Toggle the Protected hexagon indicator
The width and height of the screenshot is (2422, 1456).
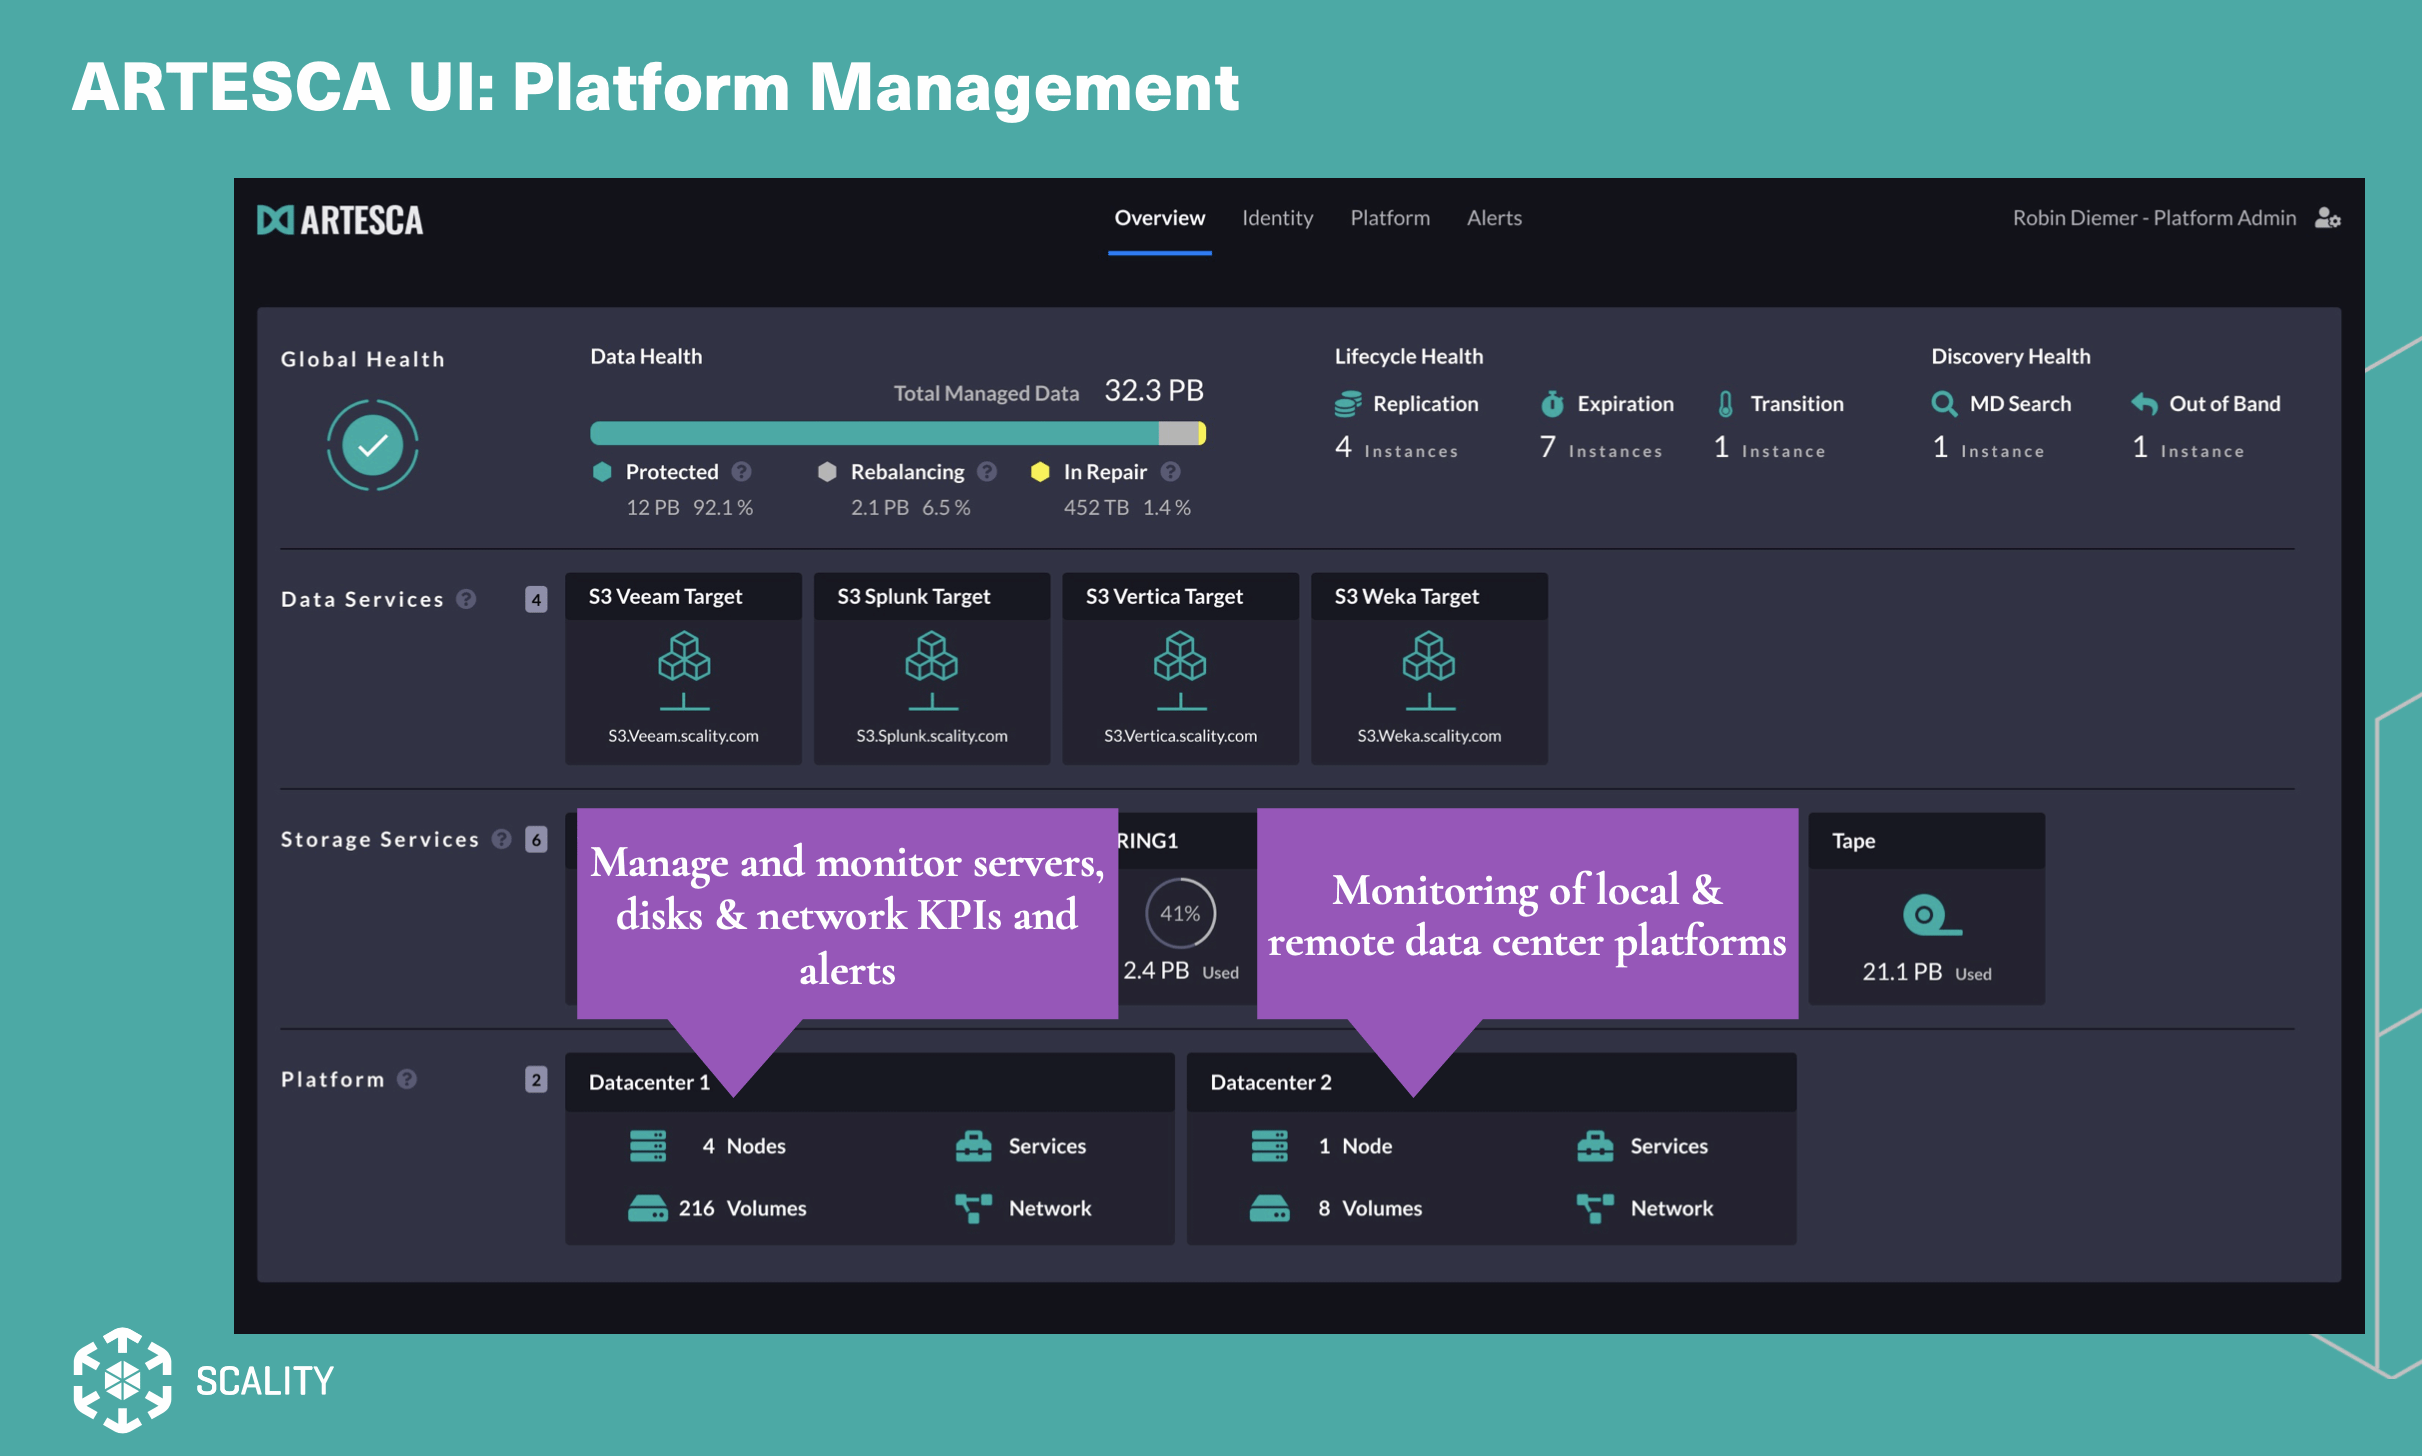click(x=603, y=471)
